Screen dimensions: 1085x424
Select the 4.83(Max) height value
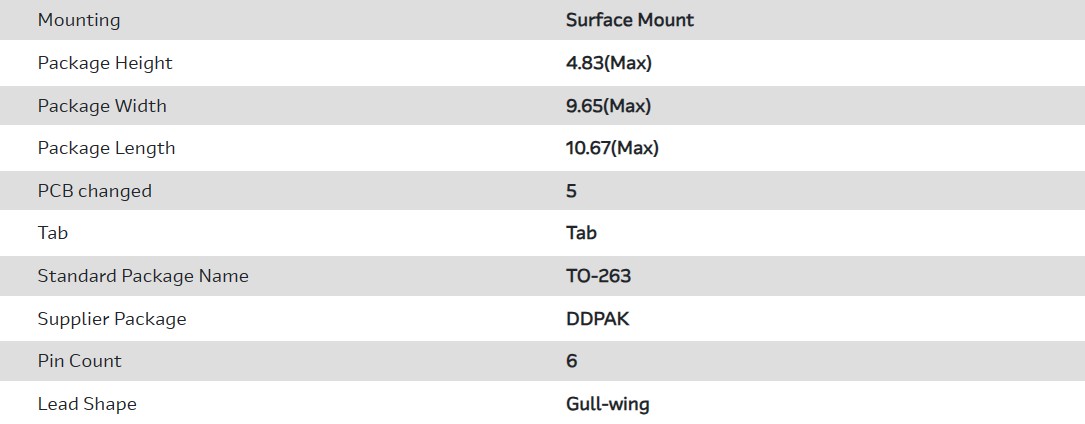point(609,63)
